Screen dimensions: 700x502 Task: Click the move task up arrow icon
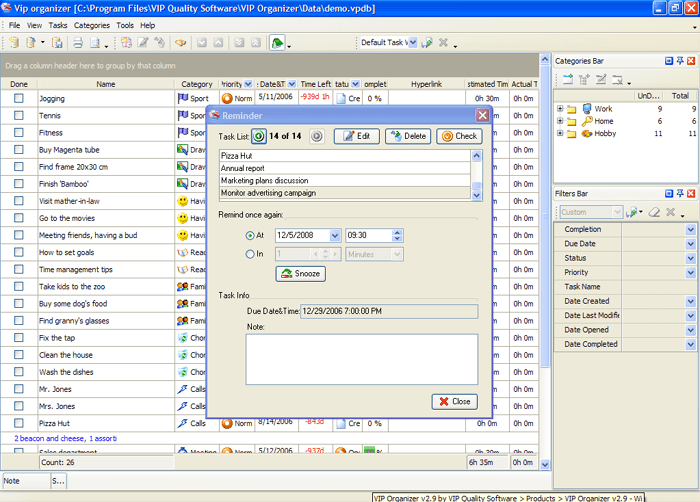pos(218,43)
